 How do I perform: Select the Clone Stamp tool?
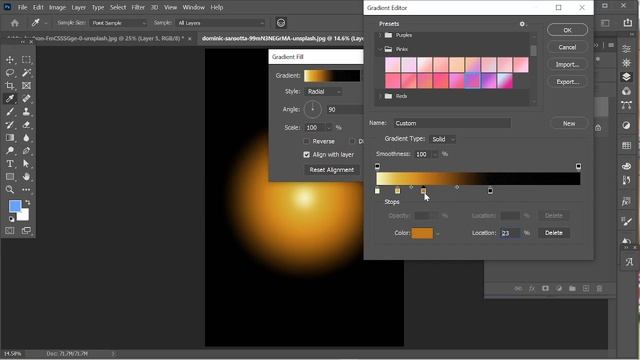point(27,111)
